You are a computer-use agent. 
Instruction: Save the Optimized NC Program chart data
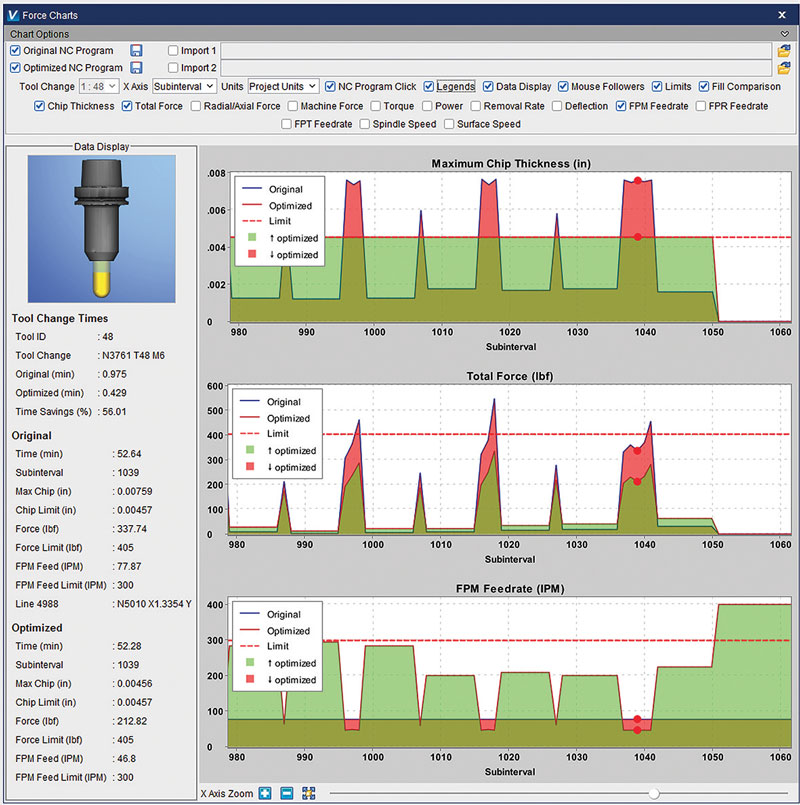point(136,68)
